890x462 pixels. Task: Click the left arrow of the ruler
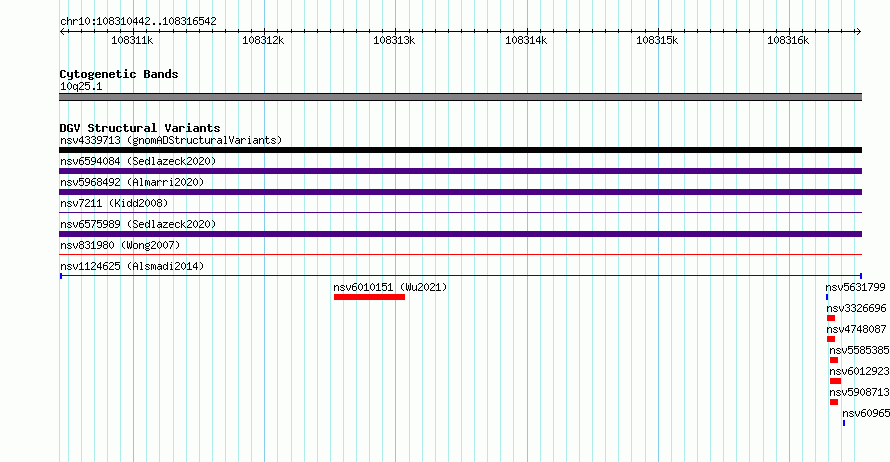pos(62,32)
